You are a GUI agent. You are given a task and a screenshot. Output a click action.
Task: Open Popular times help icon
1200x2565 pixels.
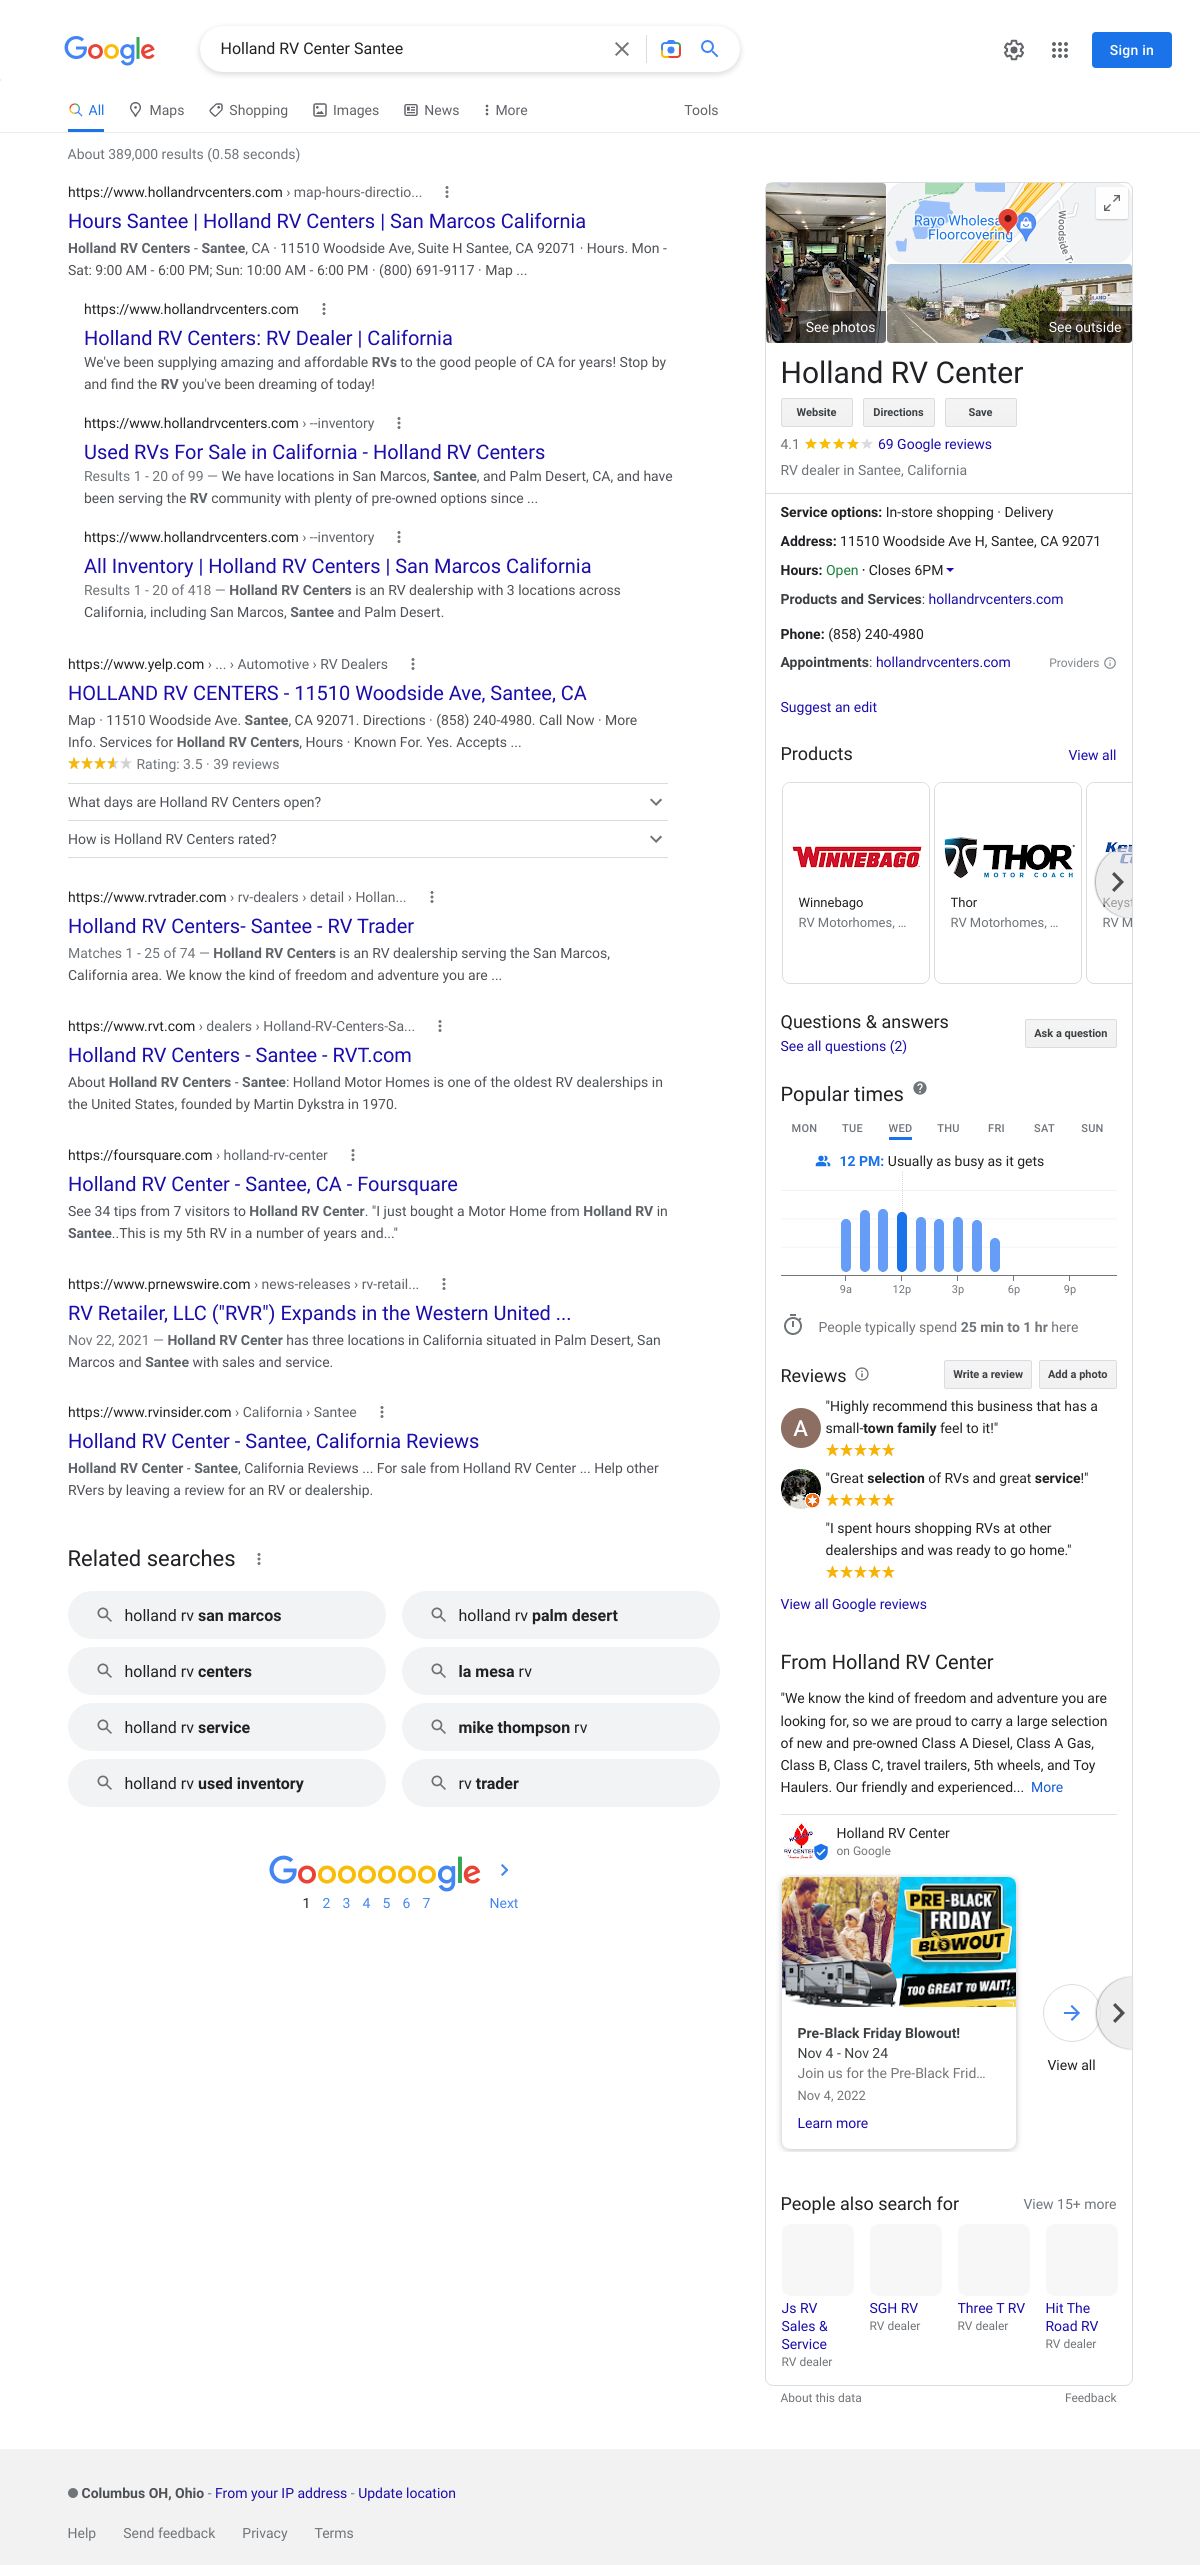click(x=920, y=1088)
